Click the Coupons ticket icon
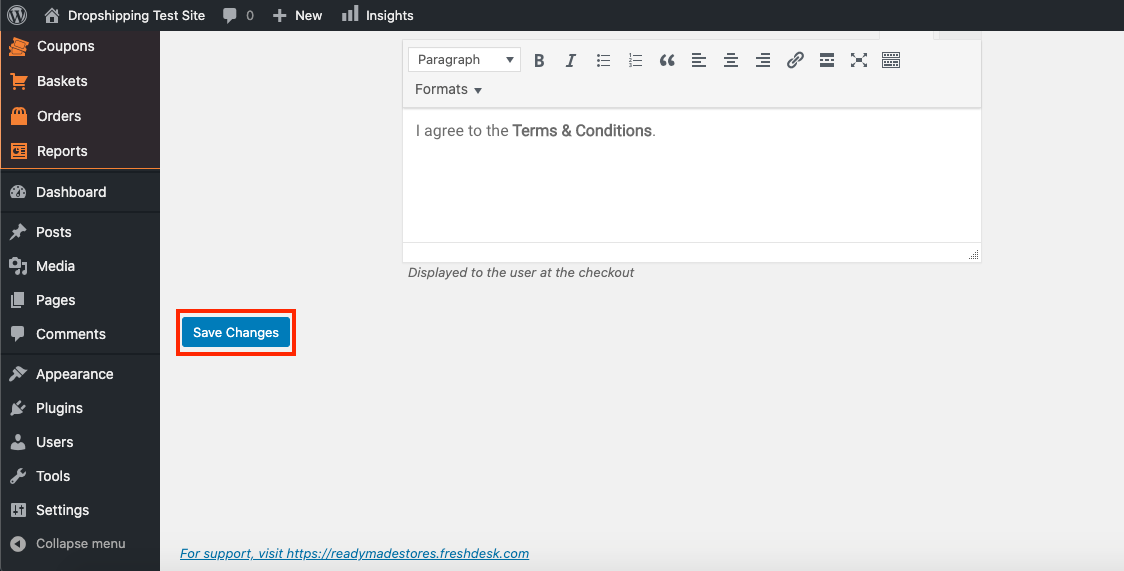1124x571 pixels. [19, 47]
